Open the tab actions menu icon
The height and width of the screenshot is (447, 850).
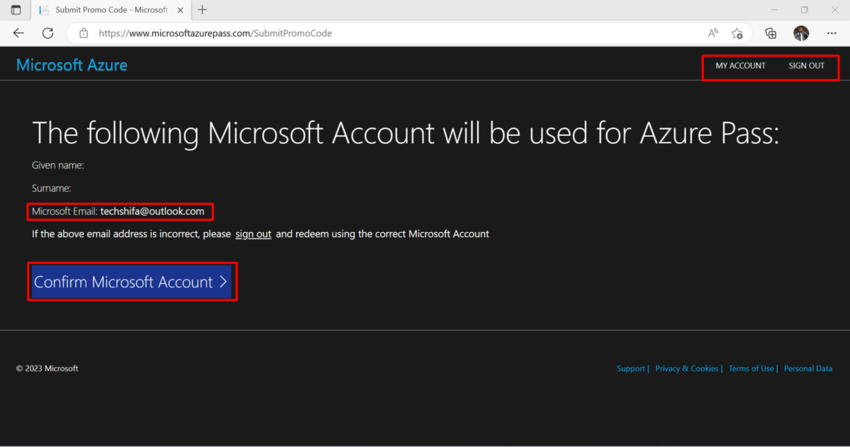pos(16,10)
